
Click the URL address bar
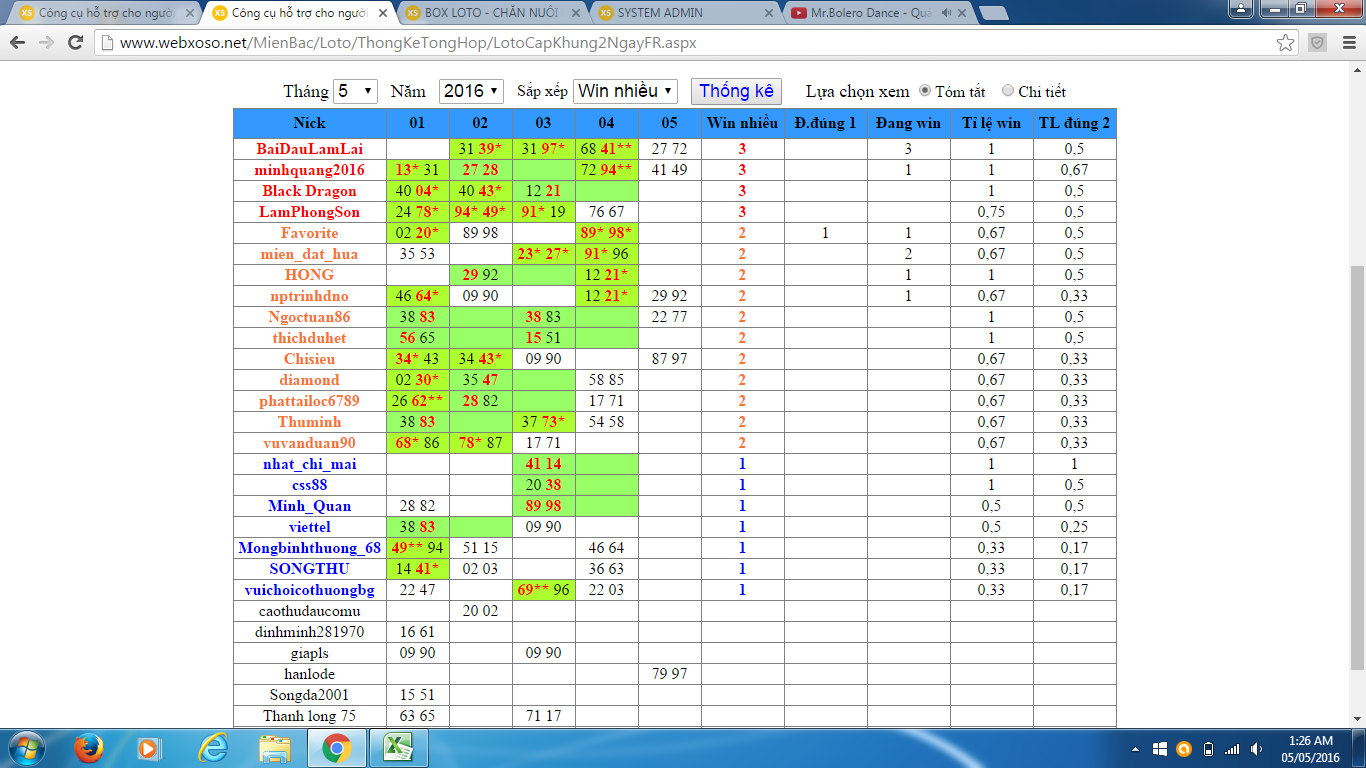(x=690, y=43)
